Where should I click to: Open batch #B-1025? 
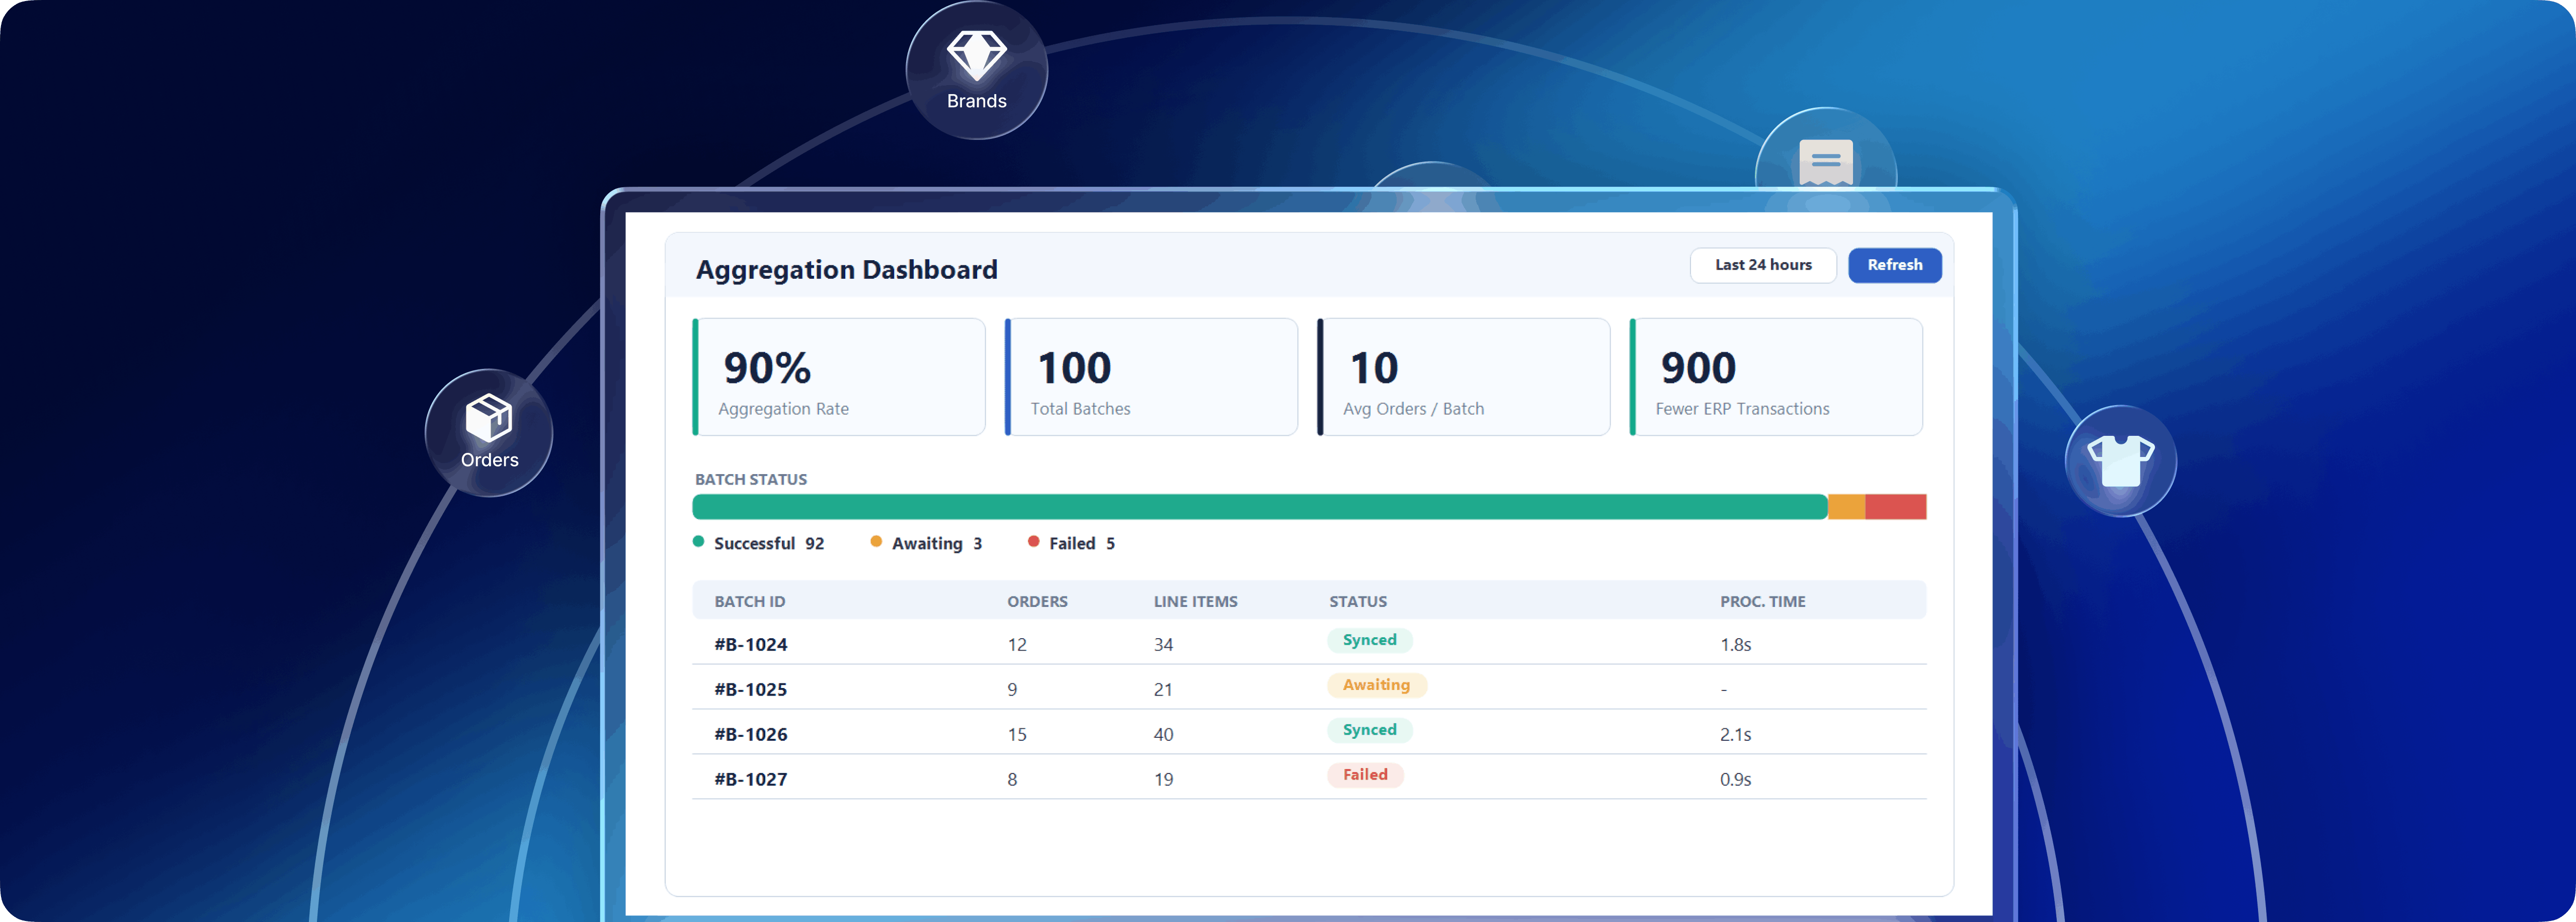751,690
